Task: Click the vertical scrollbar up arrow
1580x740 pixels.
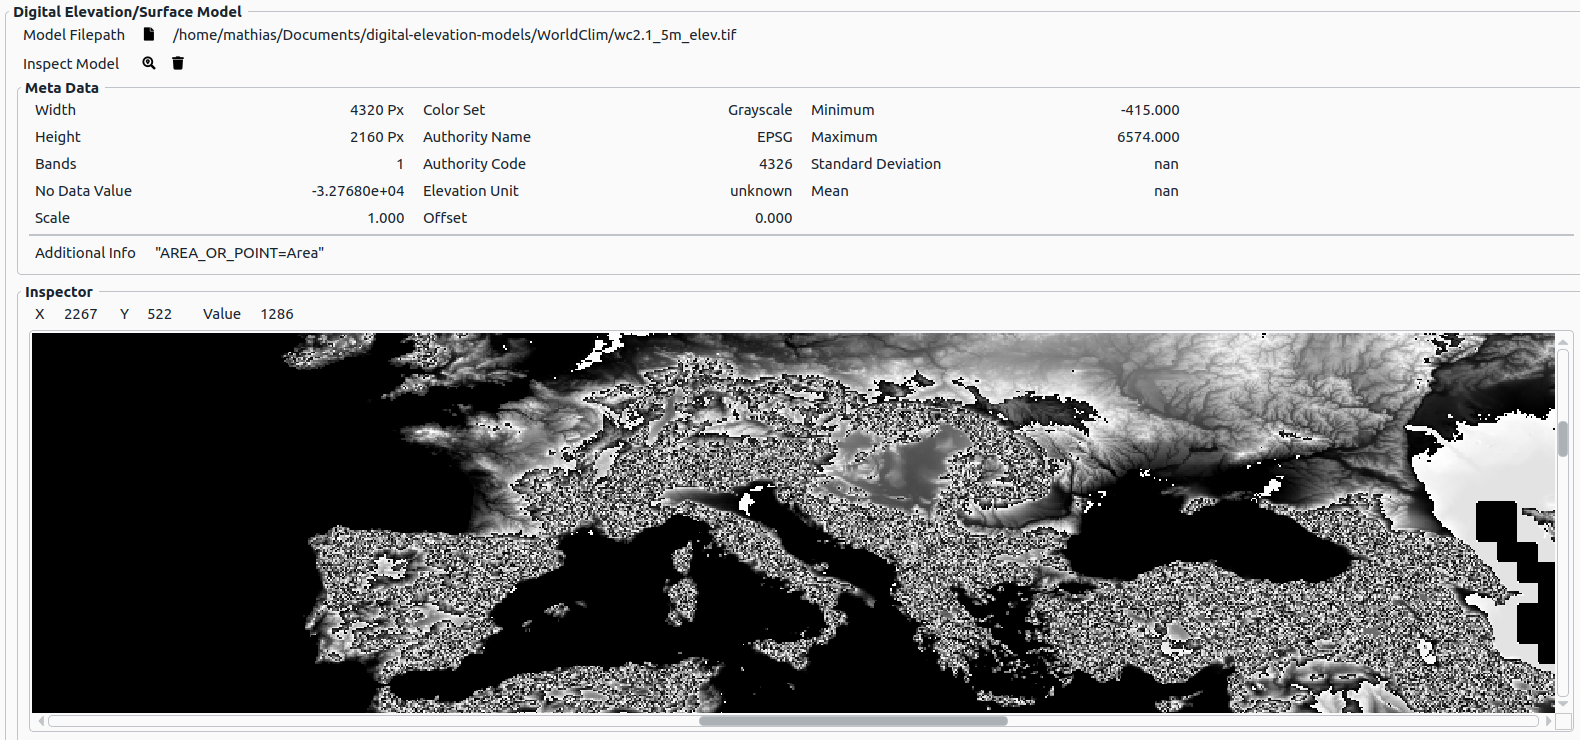Action: point(1563,343)
